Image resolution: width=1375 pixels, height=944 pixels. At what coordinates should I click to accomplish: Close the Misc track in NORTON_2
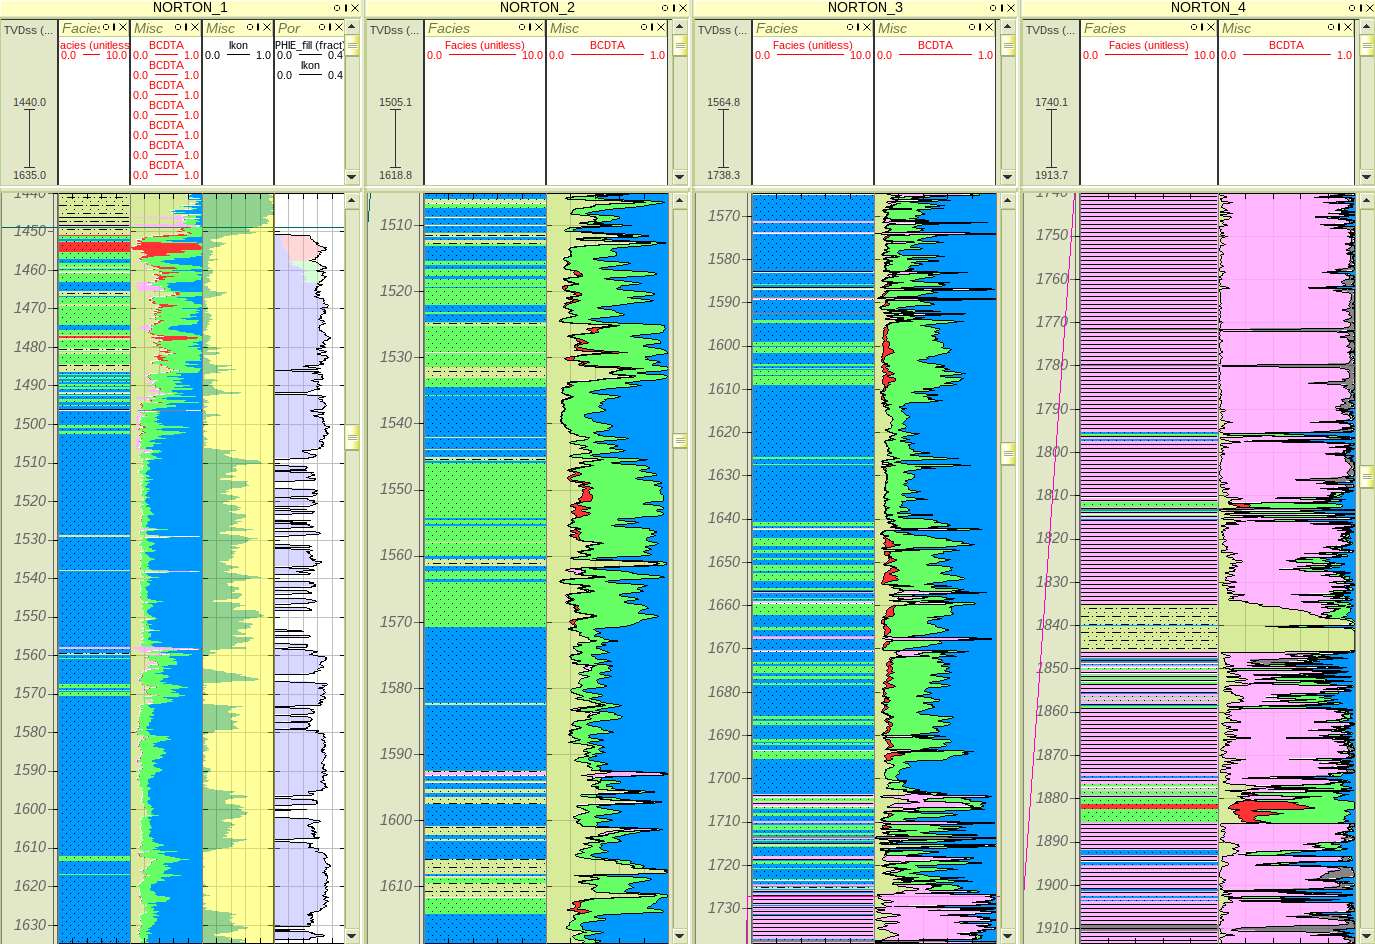click(x=661, y=27)
